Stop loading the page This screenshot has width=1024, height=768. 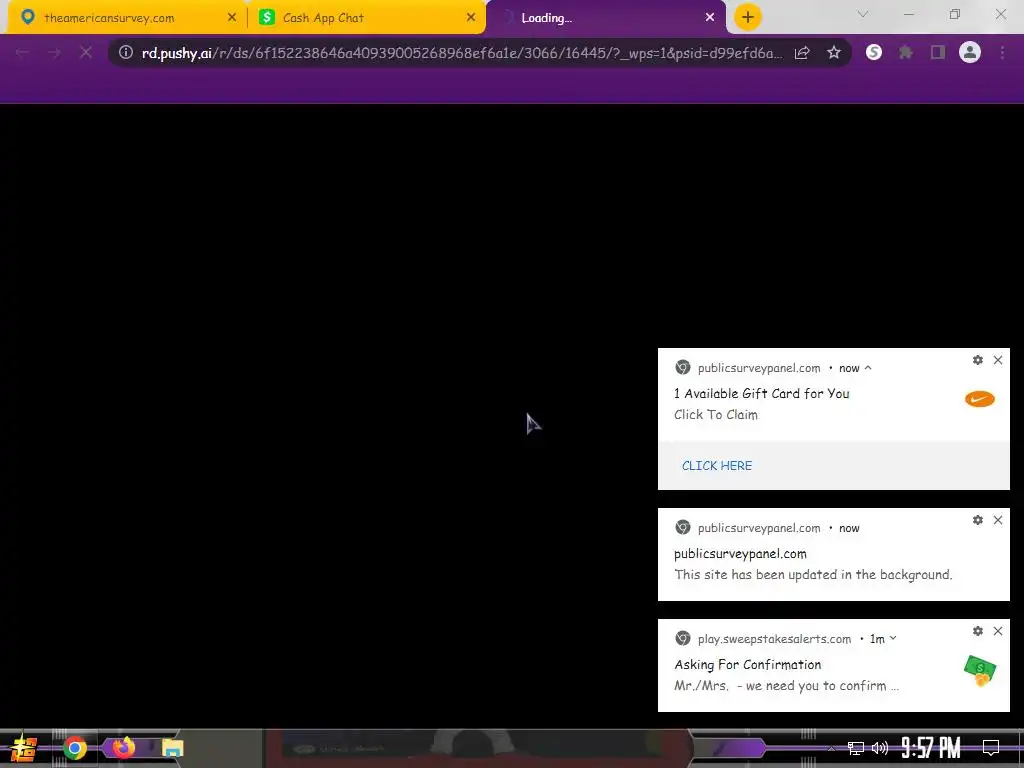(86, 53)
